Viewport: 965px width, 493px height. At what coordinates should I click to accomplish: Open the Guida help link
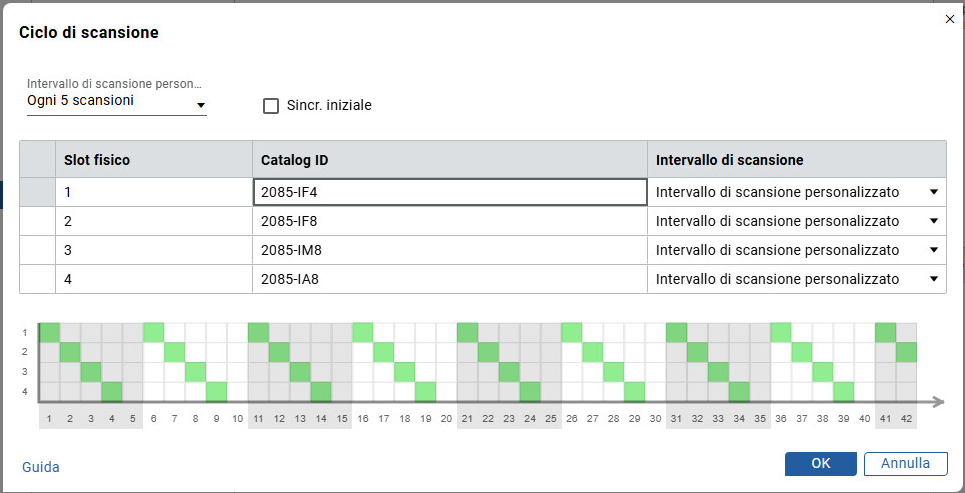[x=40, y=467]
